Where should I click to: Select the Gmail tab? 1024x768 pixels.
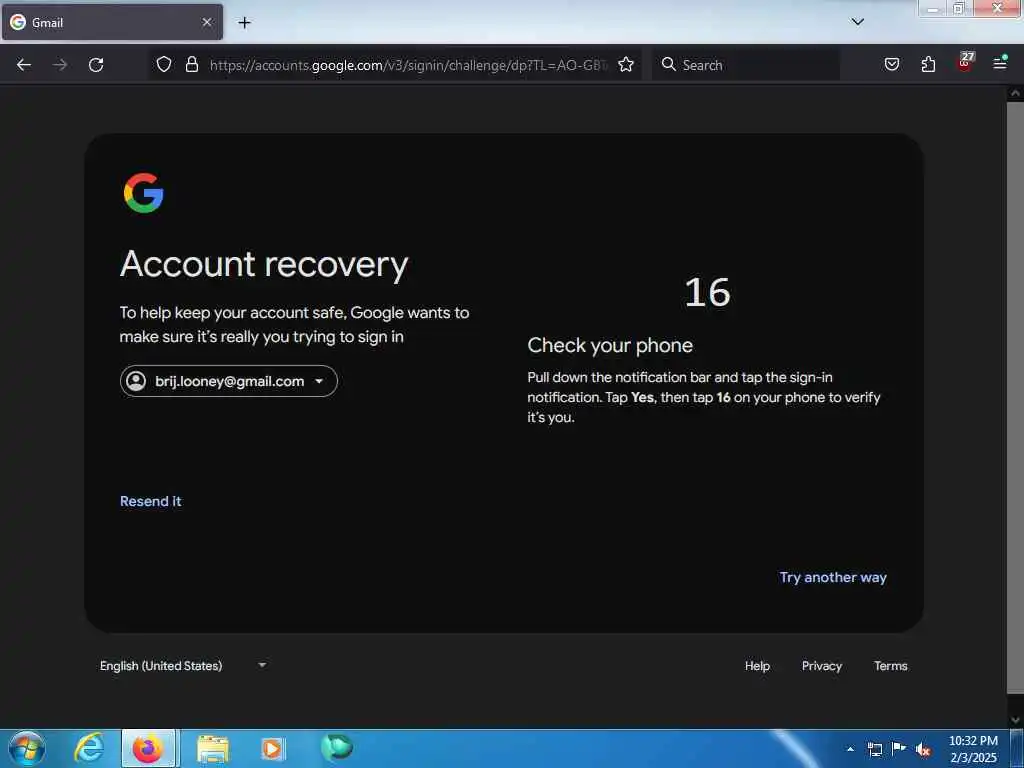tap(112, 23)
